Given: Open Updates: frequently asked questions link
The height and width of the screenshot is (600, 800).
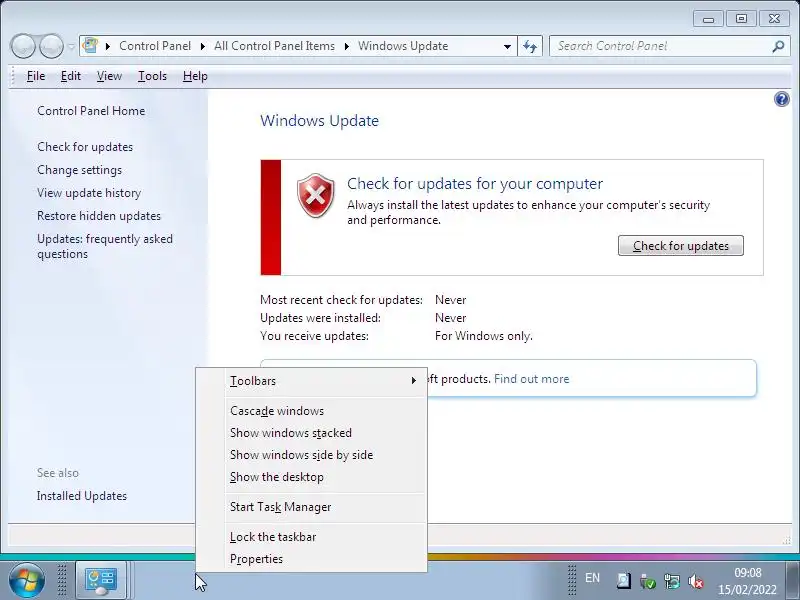Looking at the screenshot, I should coord(105,246).
